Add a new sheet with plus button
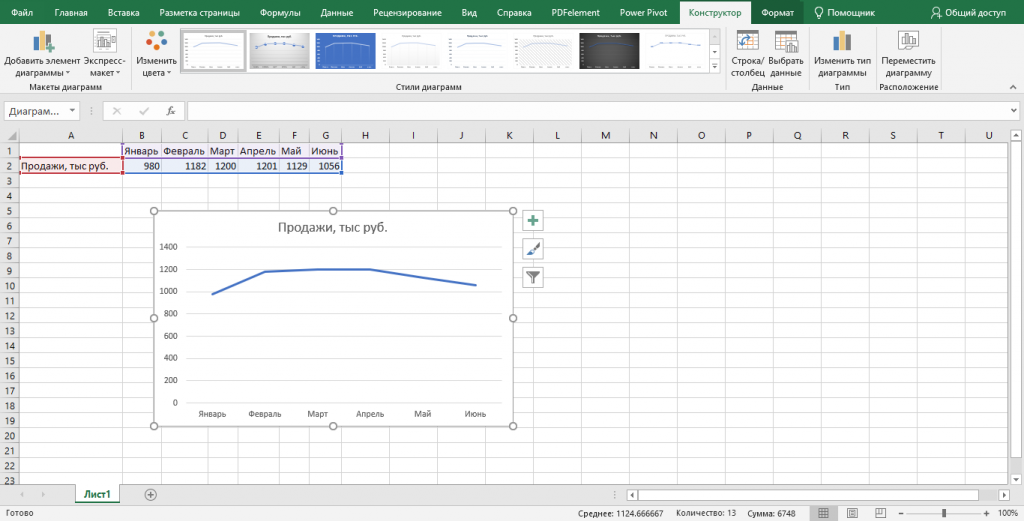This screenshot has height=521, width=1024. tap(151, 495)
